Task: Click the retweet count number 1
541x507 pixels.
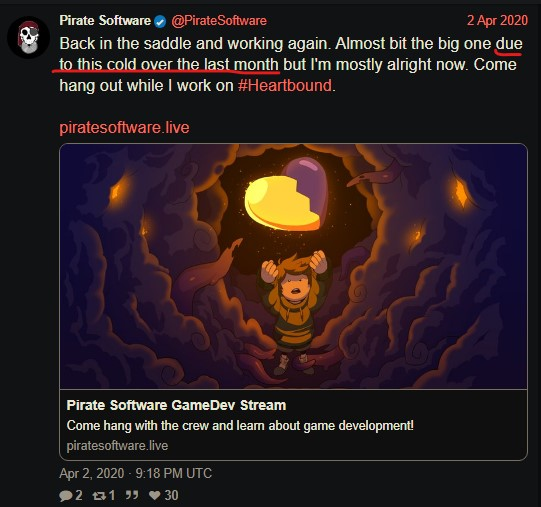Action: (x=112, y=496)
